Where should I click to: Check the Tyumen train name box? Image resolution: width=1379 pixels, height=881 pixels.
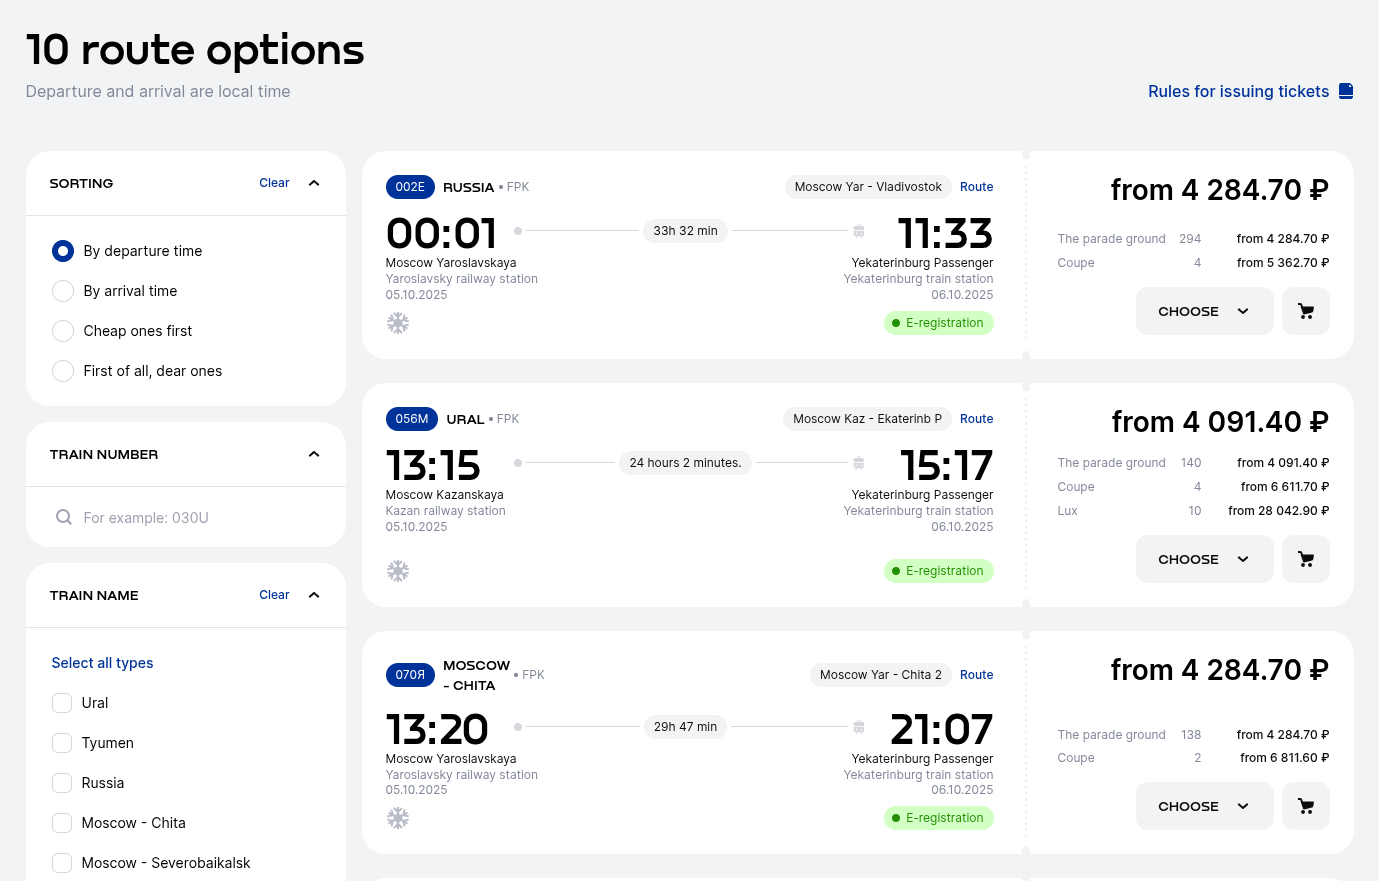click(x=62, y=743)
